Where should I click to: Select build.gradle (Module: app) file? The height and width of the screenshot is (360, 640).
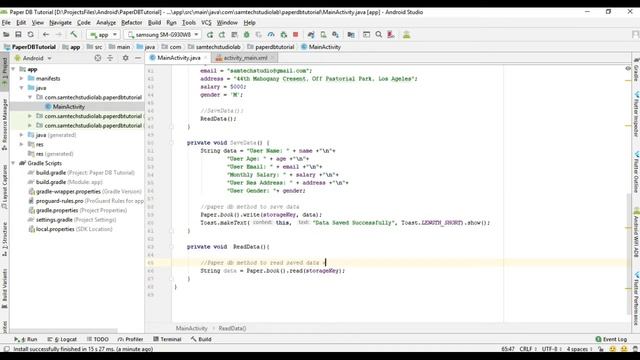69,182
